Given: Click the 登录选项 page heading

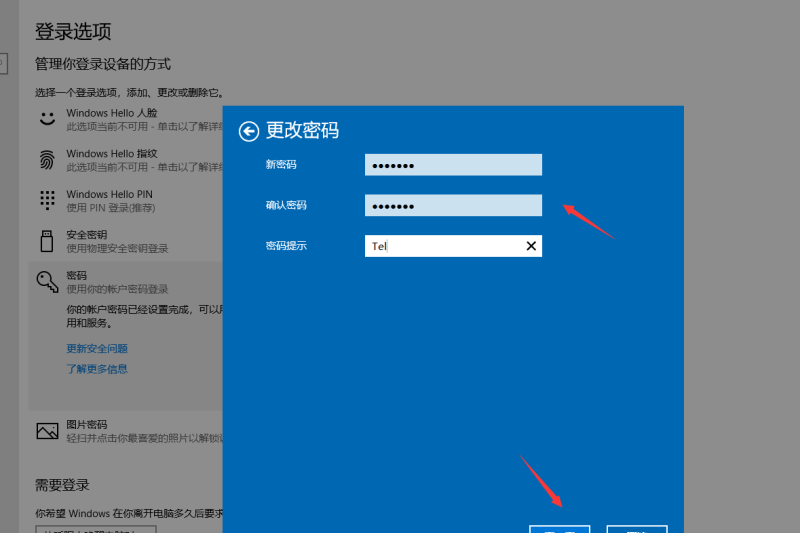Looking at the screenshot, I should tap(73, 32).
